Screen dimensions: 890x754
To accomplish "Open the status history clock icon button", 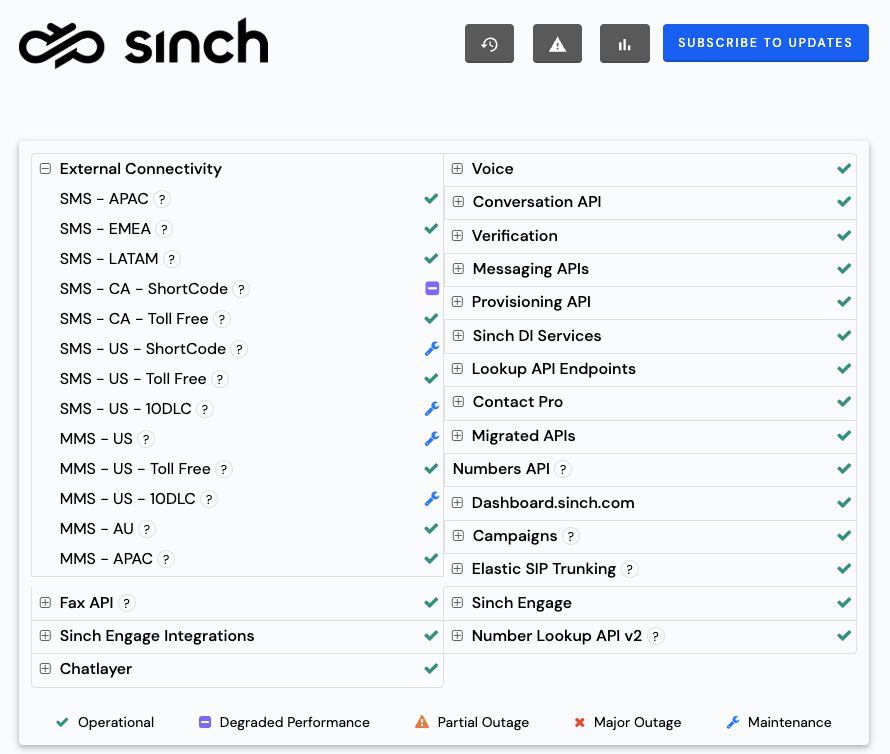I will point(489,43).
